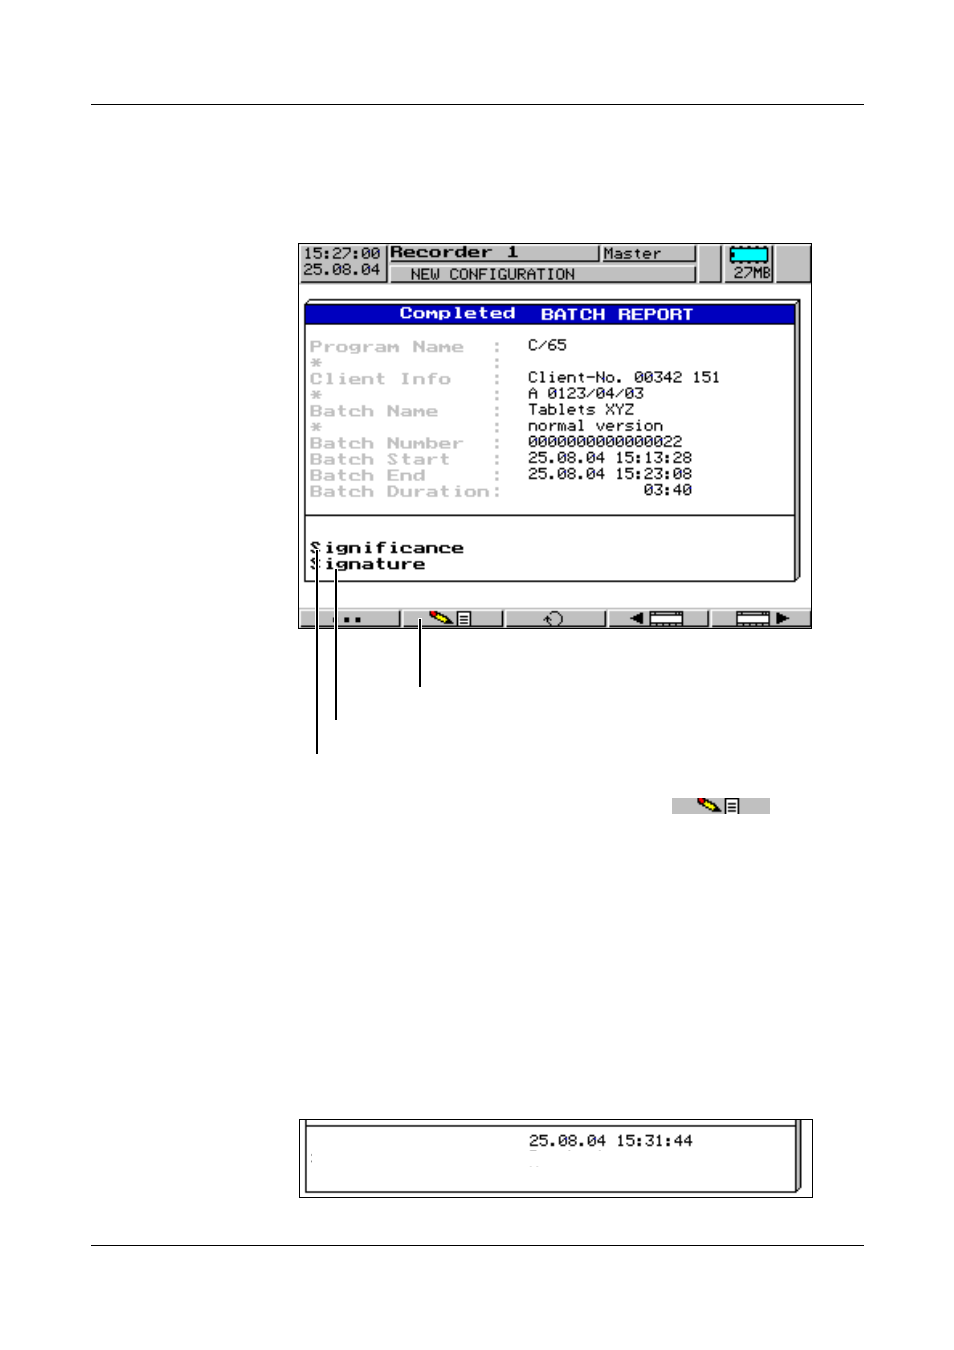Screen dimensions: 954x1350
Task: Select the Batch Number label
Action: 387,443
